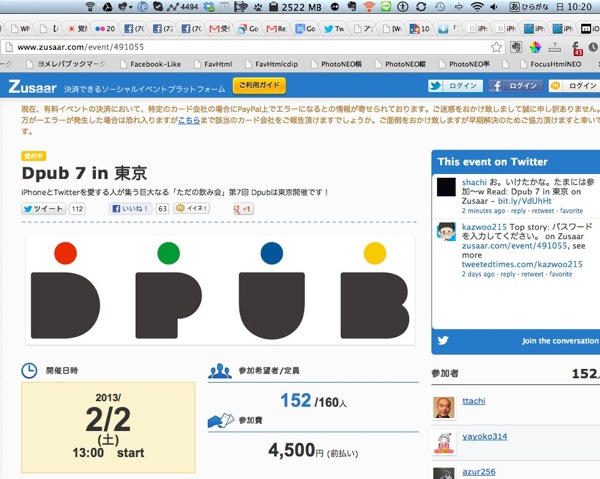
Task: Click extension icon with red 43 badge
Action: click(576, 48)
